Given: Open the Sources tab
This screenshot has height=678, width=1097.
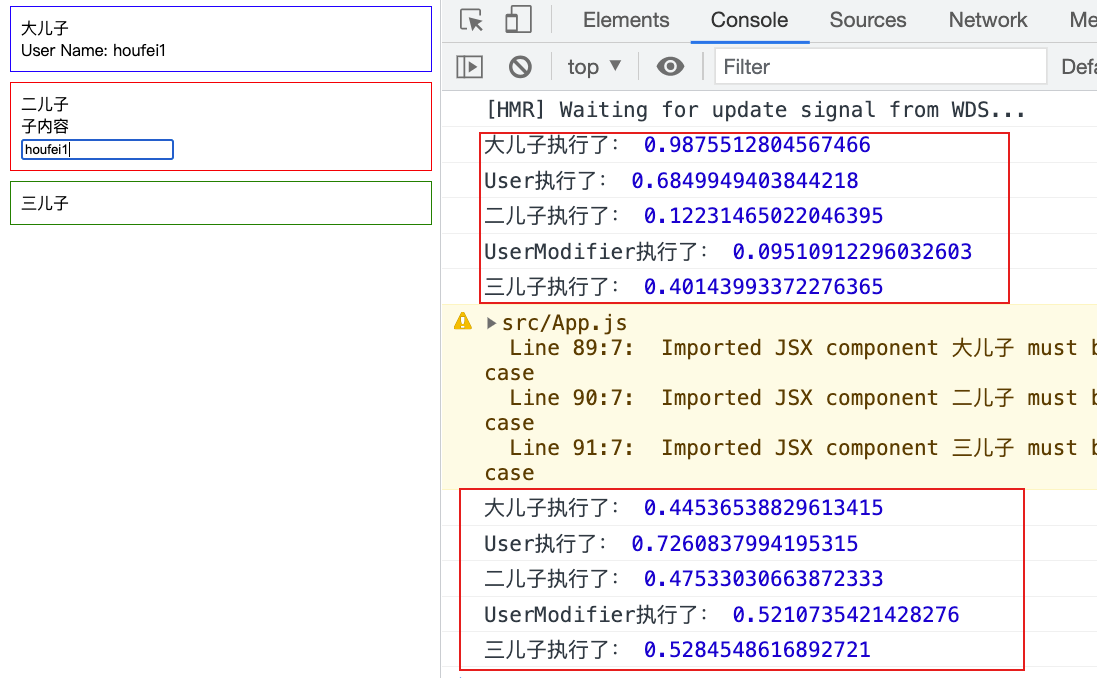Looking at the screenshot, I should (867, 20).
